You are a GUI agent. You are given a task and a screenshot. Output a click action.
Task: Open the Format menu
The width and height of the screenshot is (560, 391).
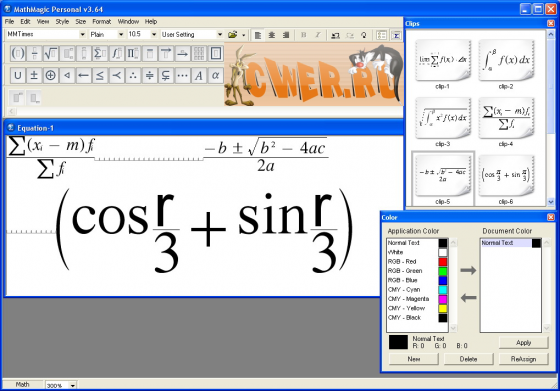pos(101,21)
